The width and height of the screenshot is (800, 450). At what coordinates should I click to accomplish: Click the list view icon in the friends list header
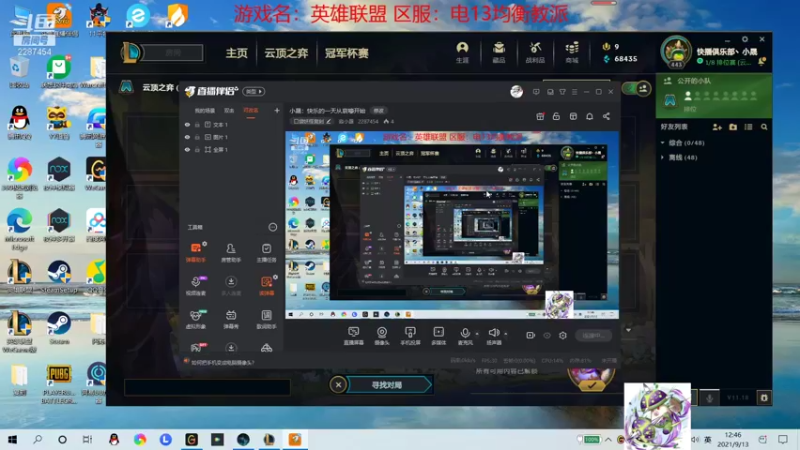coord(748,127)
